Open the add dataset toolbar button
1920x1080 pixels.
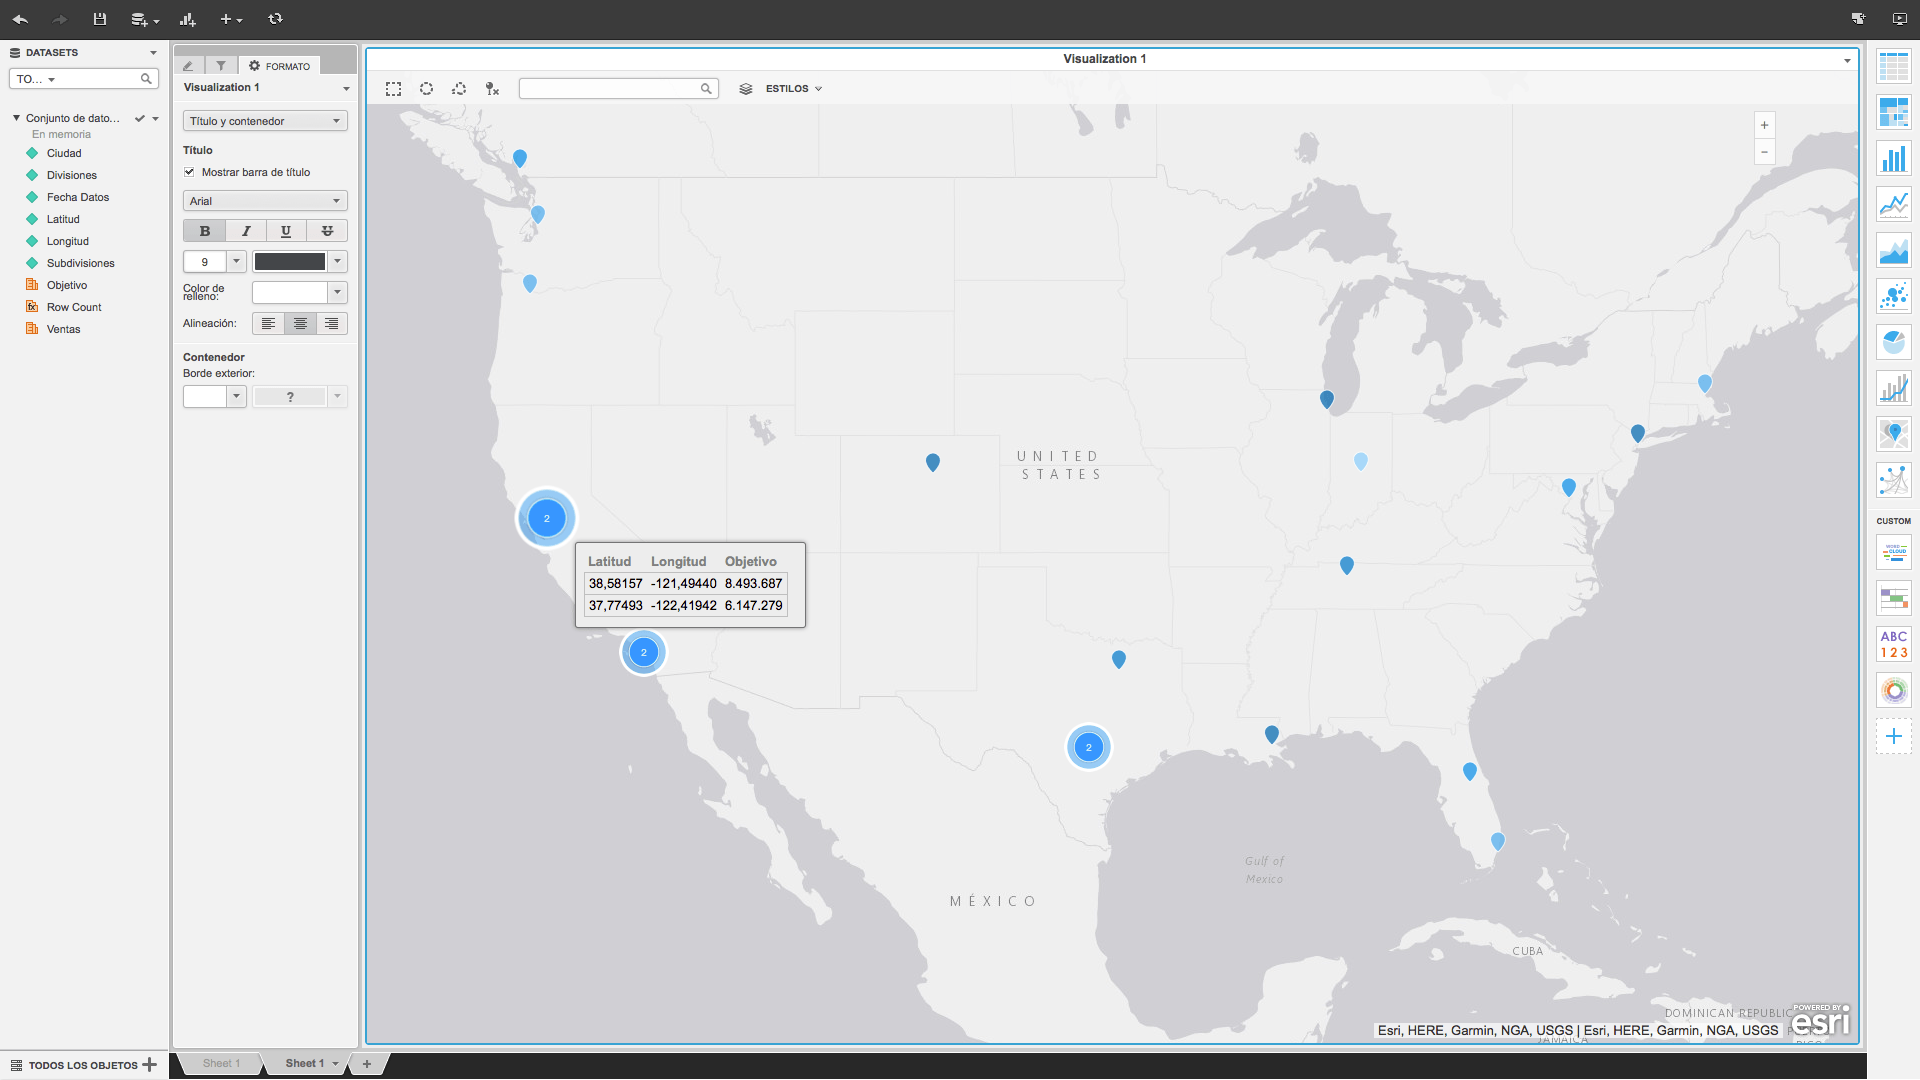(x=144, y=19)
